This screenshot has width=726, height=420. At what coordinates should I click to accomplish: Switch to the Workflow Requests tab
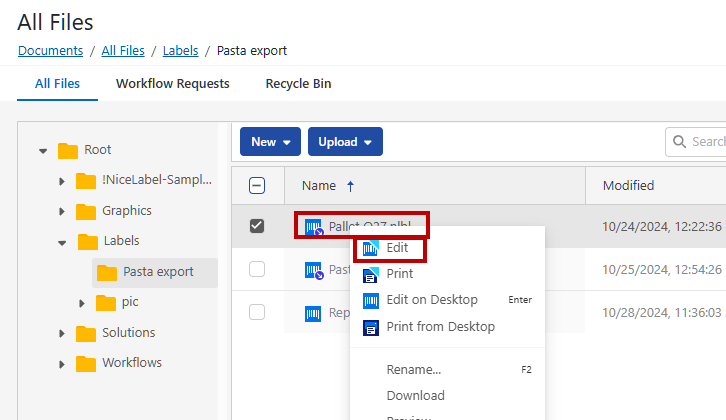click(173, 84)
